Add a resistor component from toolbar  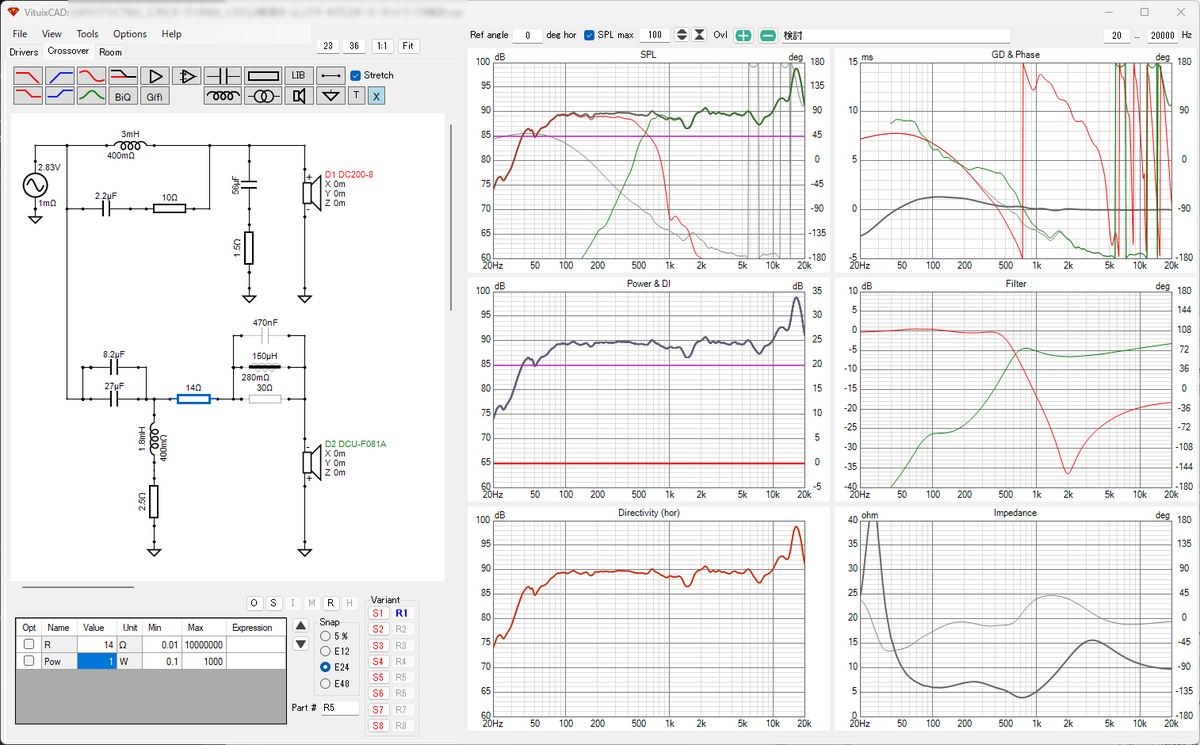262,75
